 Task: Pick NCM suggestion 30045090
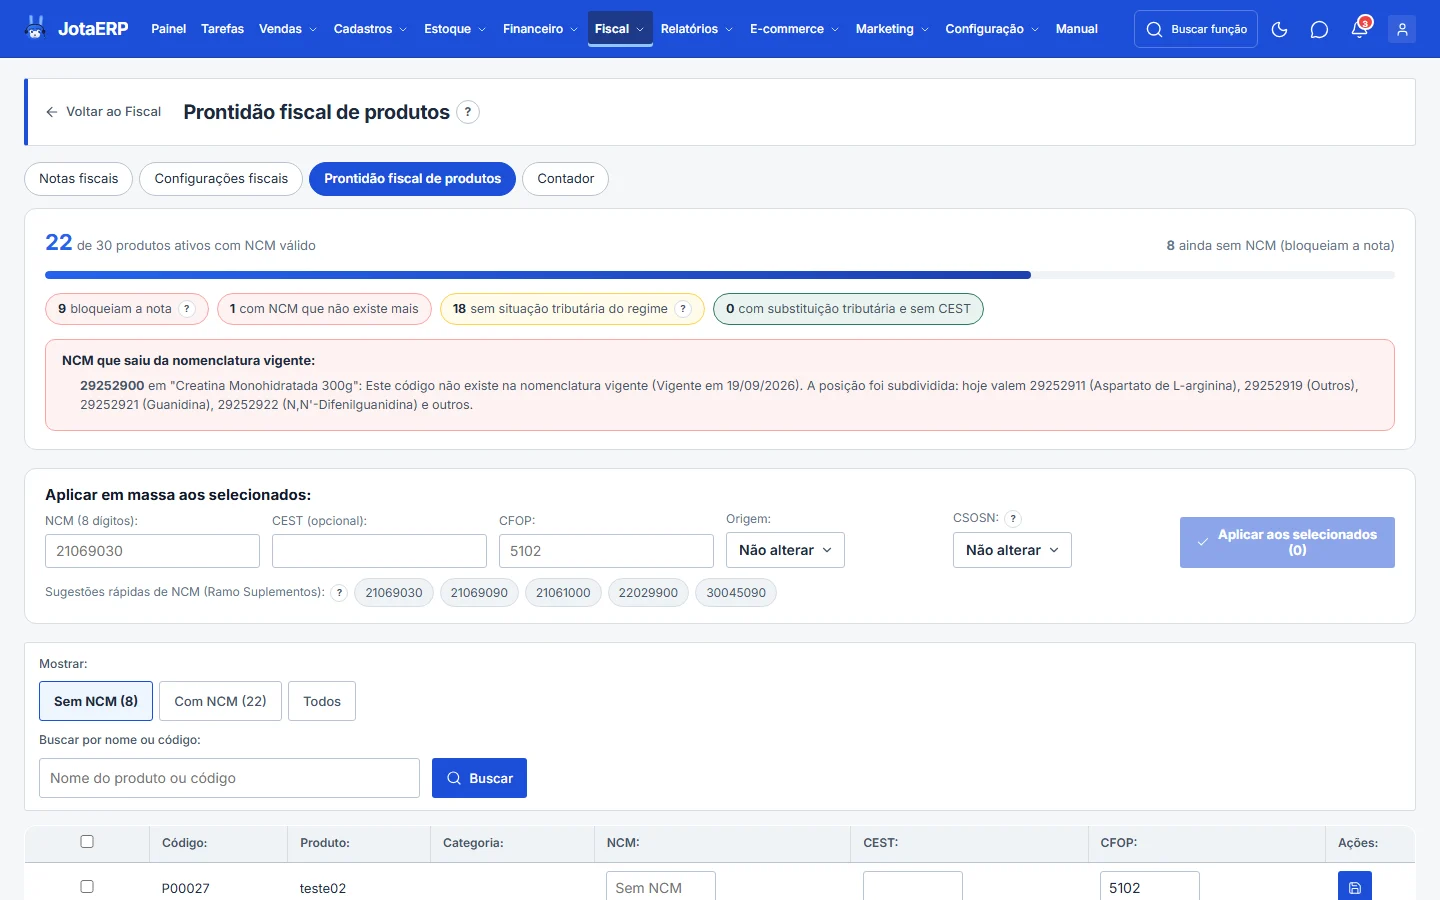736,593
